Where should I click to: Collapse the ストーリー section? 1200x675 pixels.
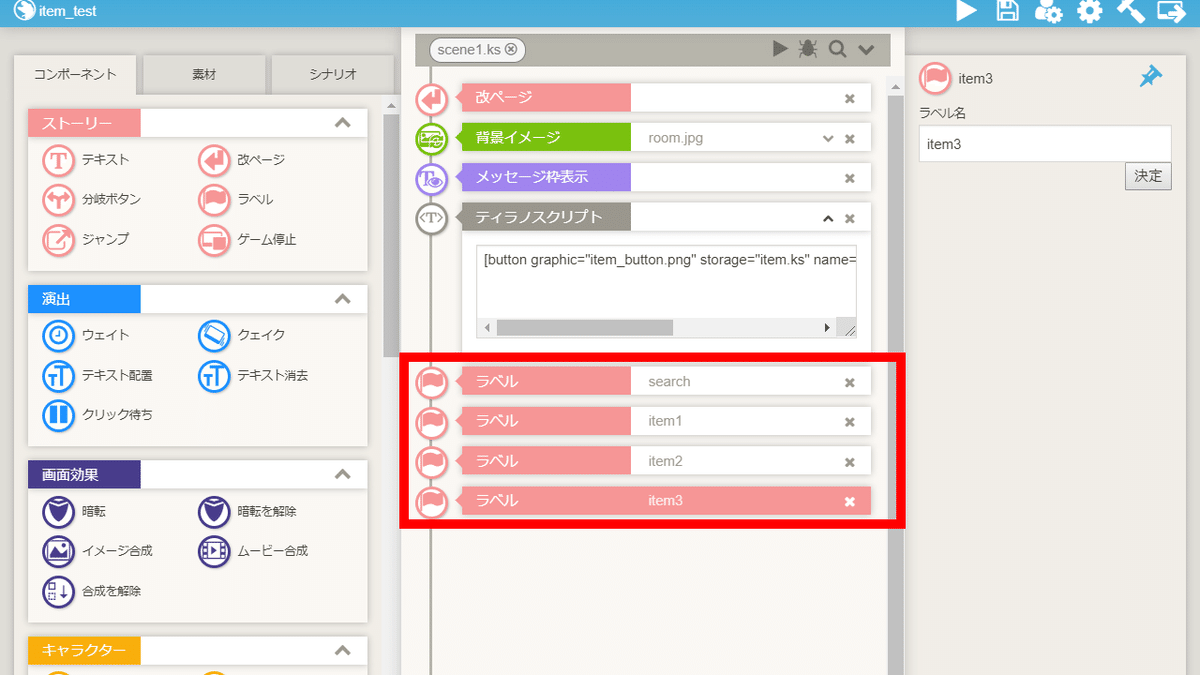pyautogui.click(x=342, y=123)
